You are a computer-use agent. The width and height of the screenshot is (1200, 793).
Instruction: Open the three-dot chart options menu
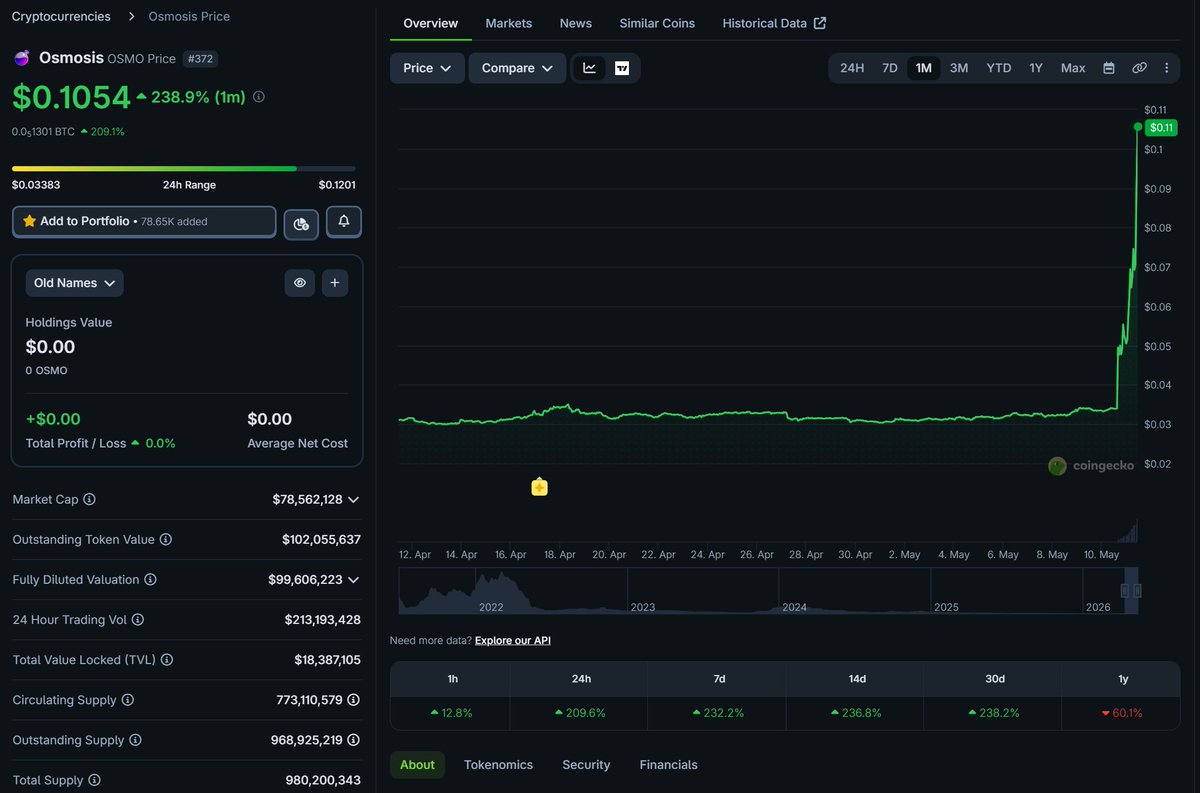coord(1166,68)
